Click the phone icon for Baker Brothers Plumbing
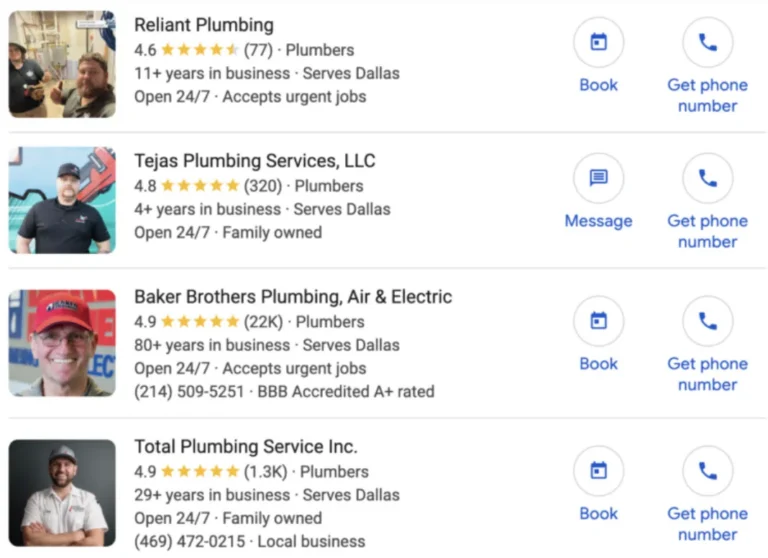The width and height of the screenshot is (768, 558). 707,321
